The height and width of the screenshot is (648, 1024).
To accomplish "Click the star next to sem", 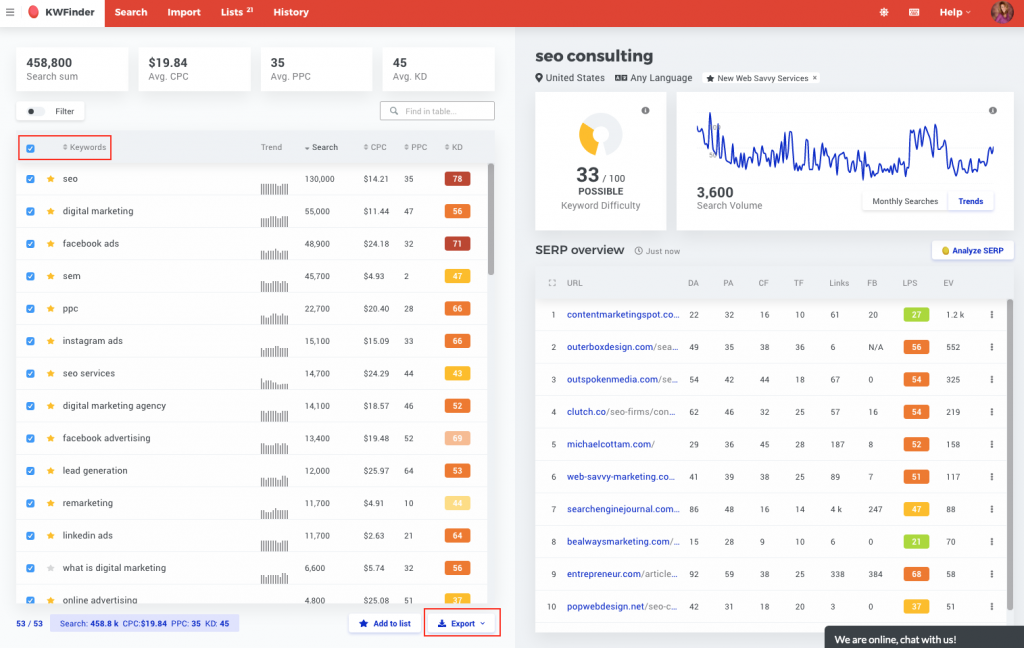I will pos(50,276).
